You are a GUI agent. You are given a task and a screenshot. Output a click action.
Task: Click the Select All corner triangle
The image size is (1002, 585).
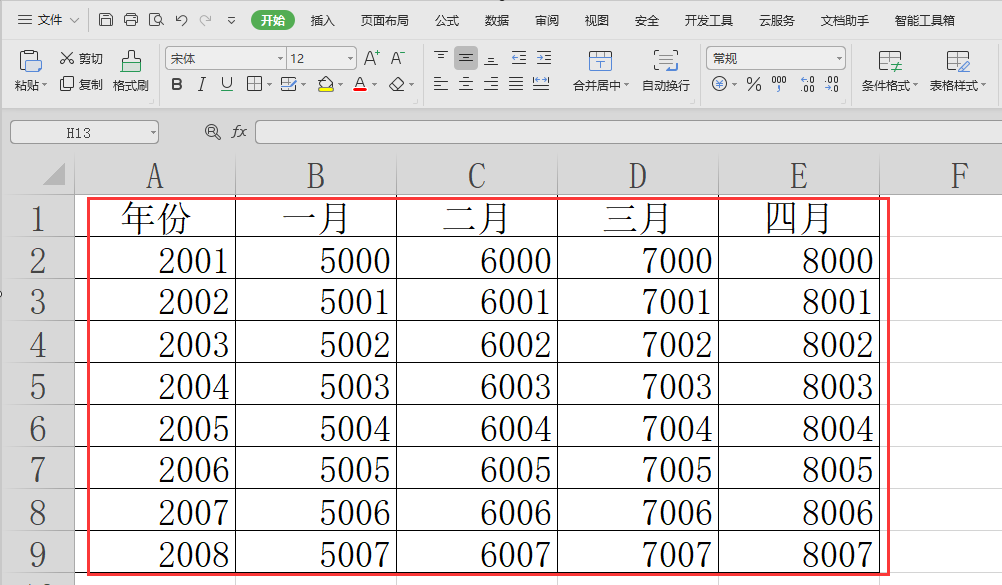(54, 174)
